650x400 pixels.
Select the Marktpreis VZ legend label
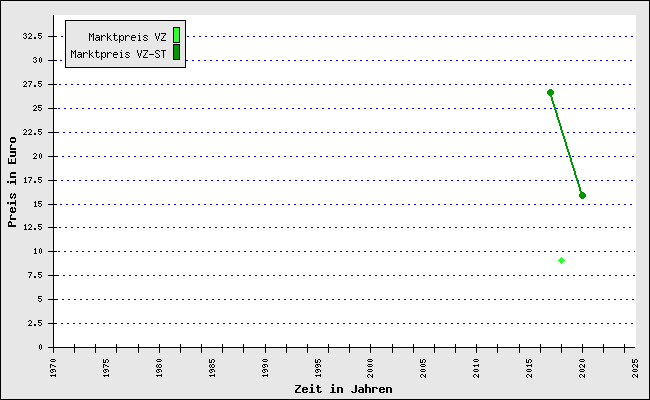(x=127, y=37)
